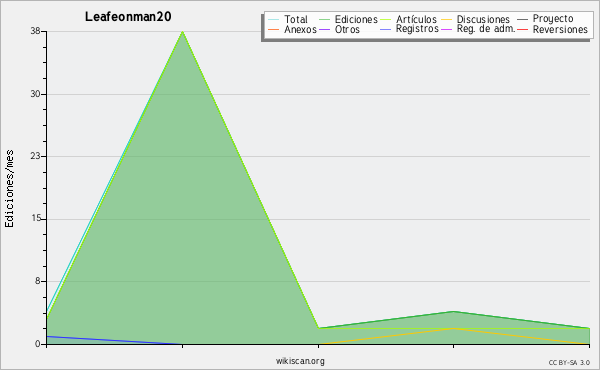Click the 8 y-axis value
The height and width of the screenshot is (370, 600).
coord(38,281)
